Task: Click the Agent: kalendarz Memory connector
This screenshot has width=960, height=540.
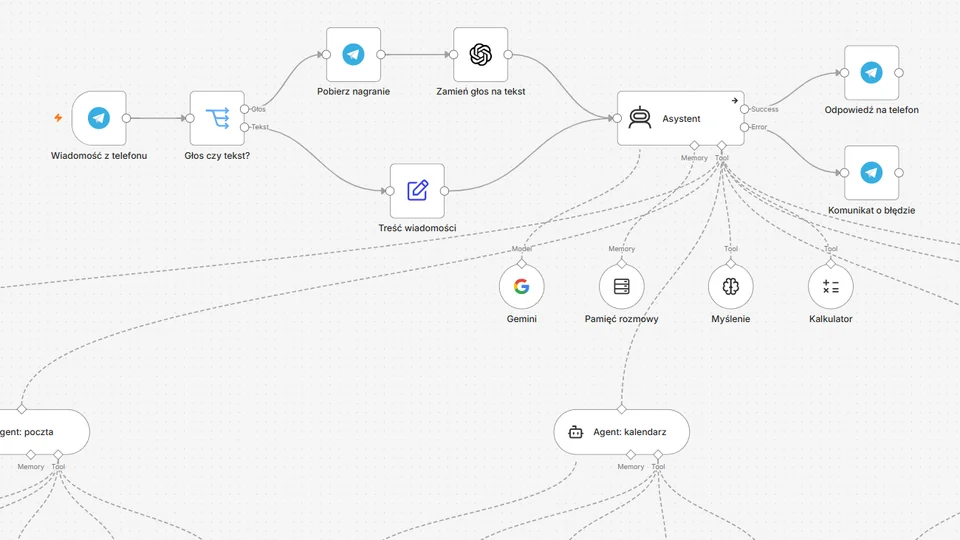Action: 631,454
